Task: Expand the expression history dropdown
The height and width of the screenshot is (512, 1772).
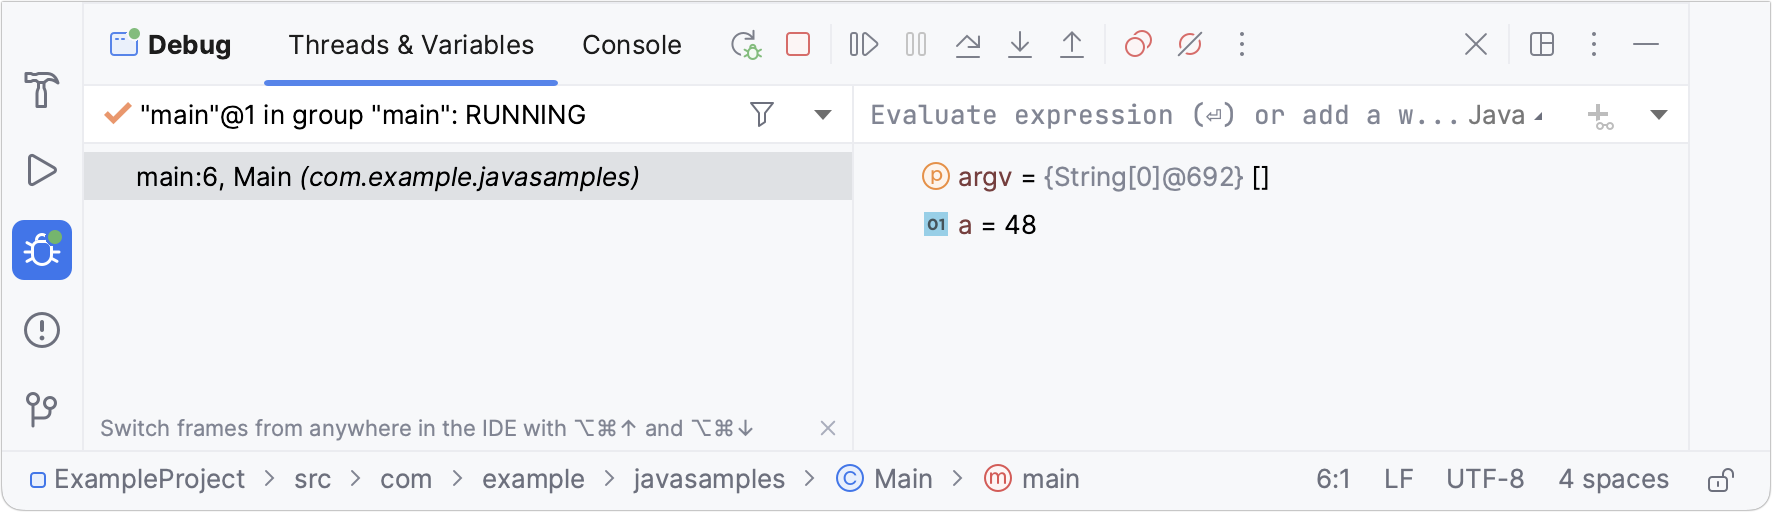Action: 1659,114
